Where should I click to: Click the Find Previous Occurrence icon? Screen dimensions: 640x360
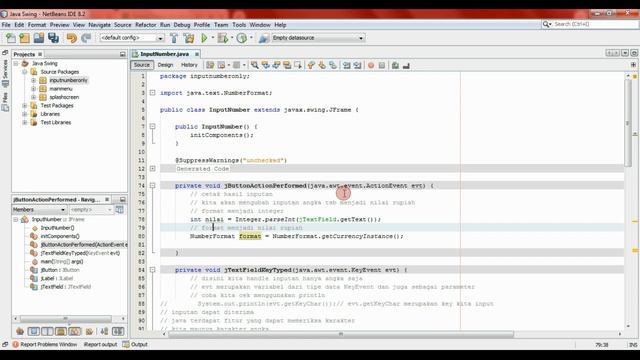(x=266, y=65)
